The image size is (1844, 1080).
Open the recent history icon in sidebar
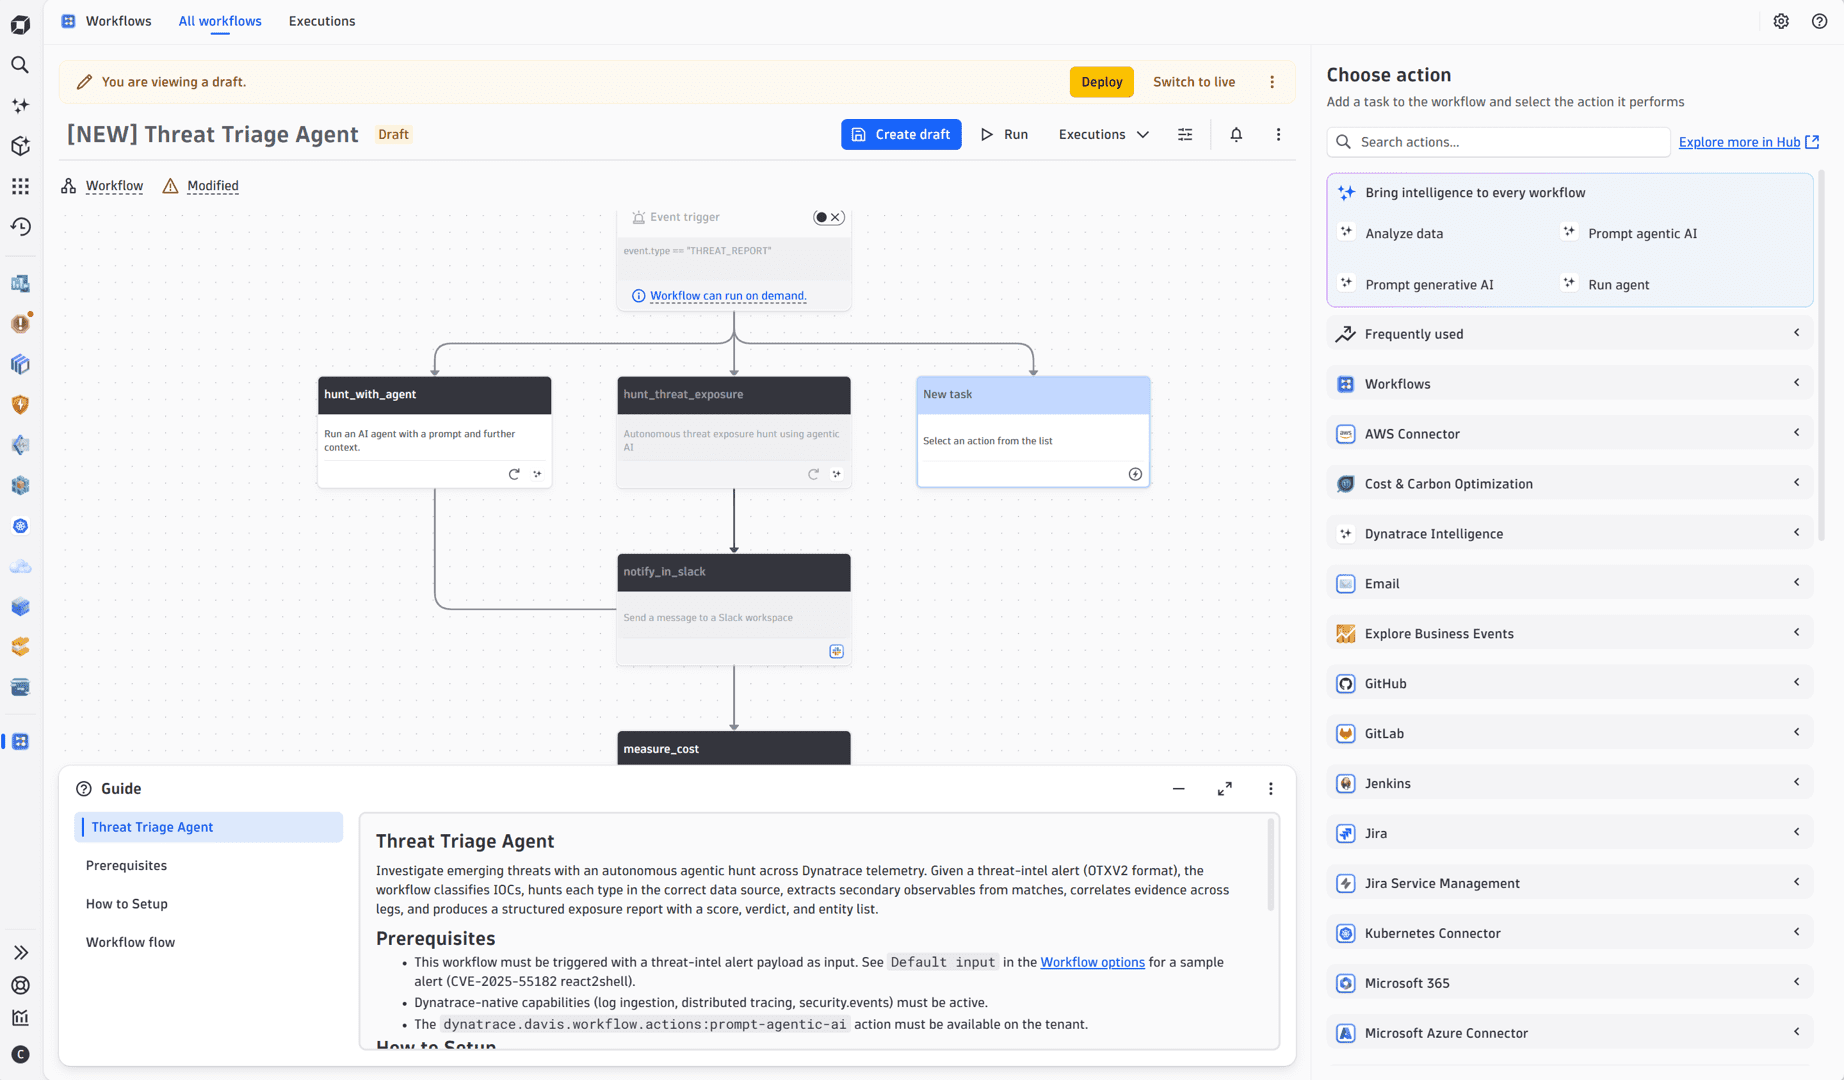20,227
